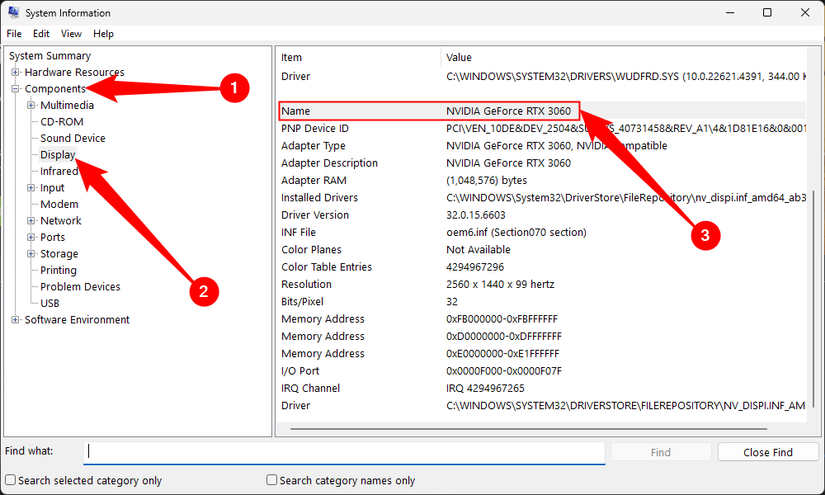Expand the Network category

[x=31, y=221]
